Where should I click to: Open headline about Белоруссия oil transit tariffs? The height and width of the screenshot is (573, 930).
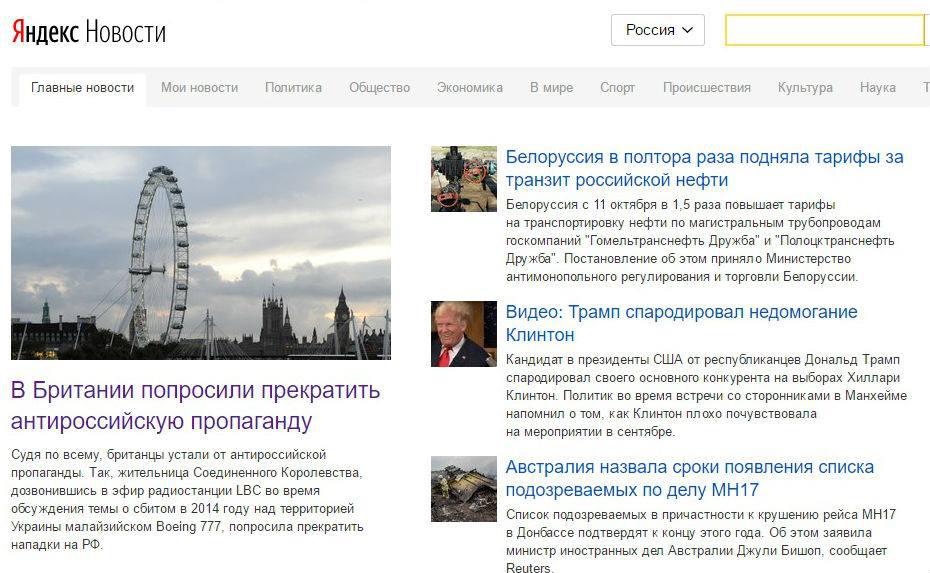[x=705, y=168]
